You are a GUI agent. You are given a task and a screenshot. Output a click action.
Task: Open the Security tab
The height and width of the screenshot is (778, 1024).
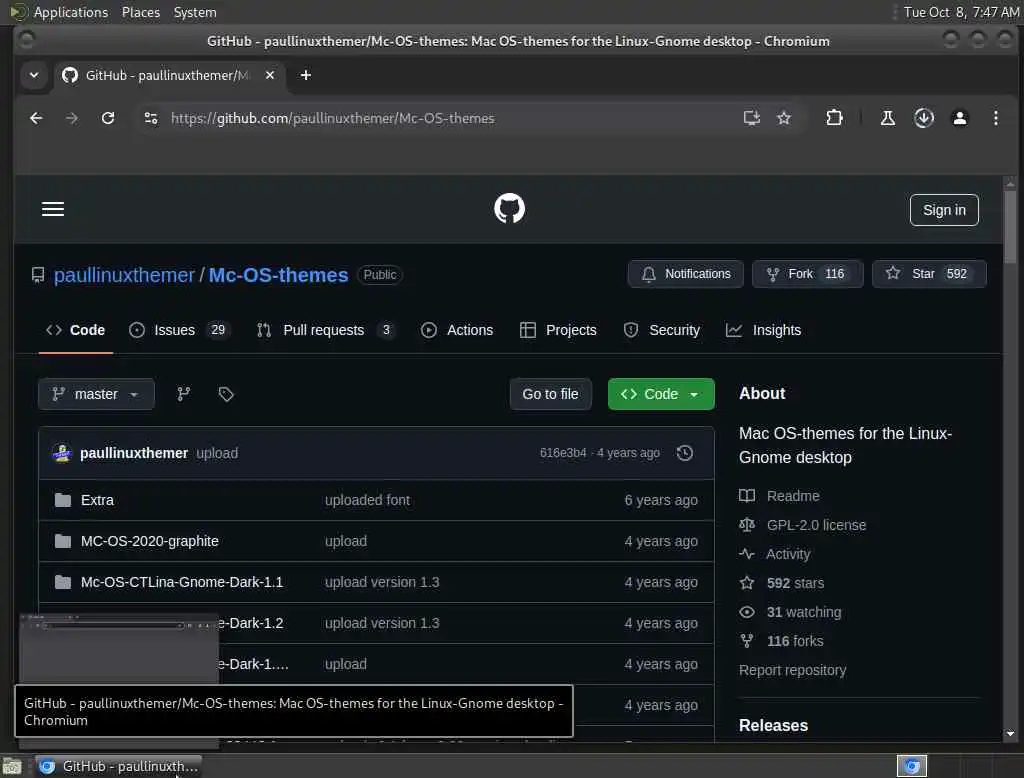coord(662,330)
